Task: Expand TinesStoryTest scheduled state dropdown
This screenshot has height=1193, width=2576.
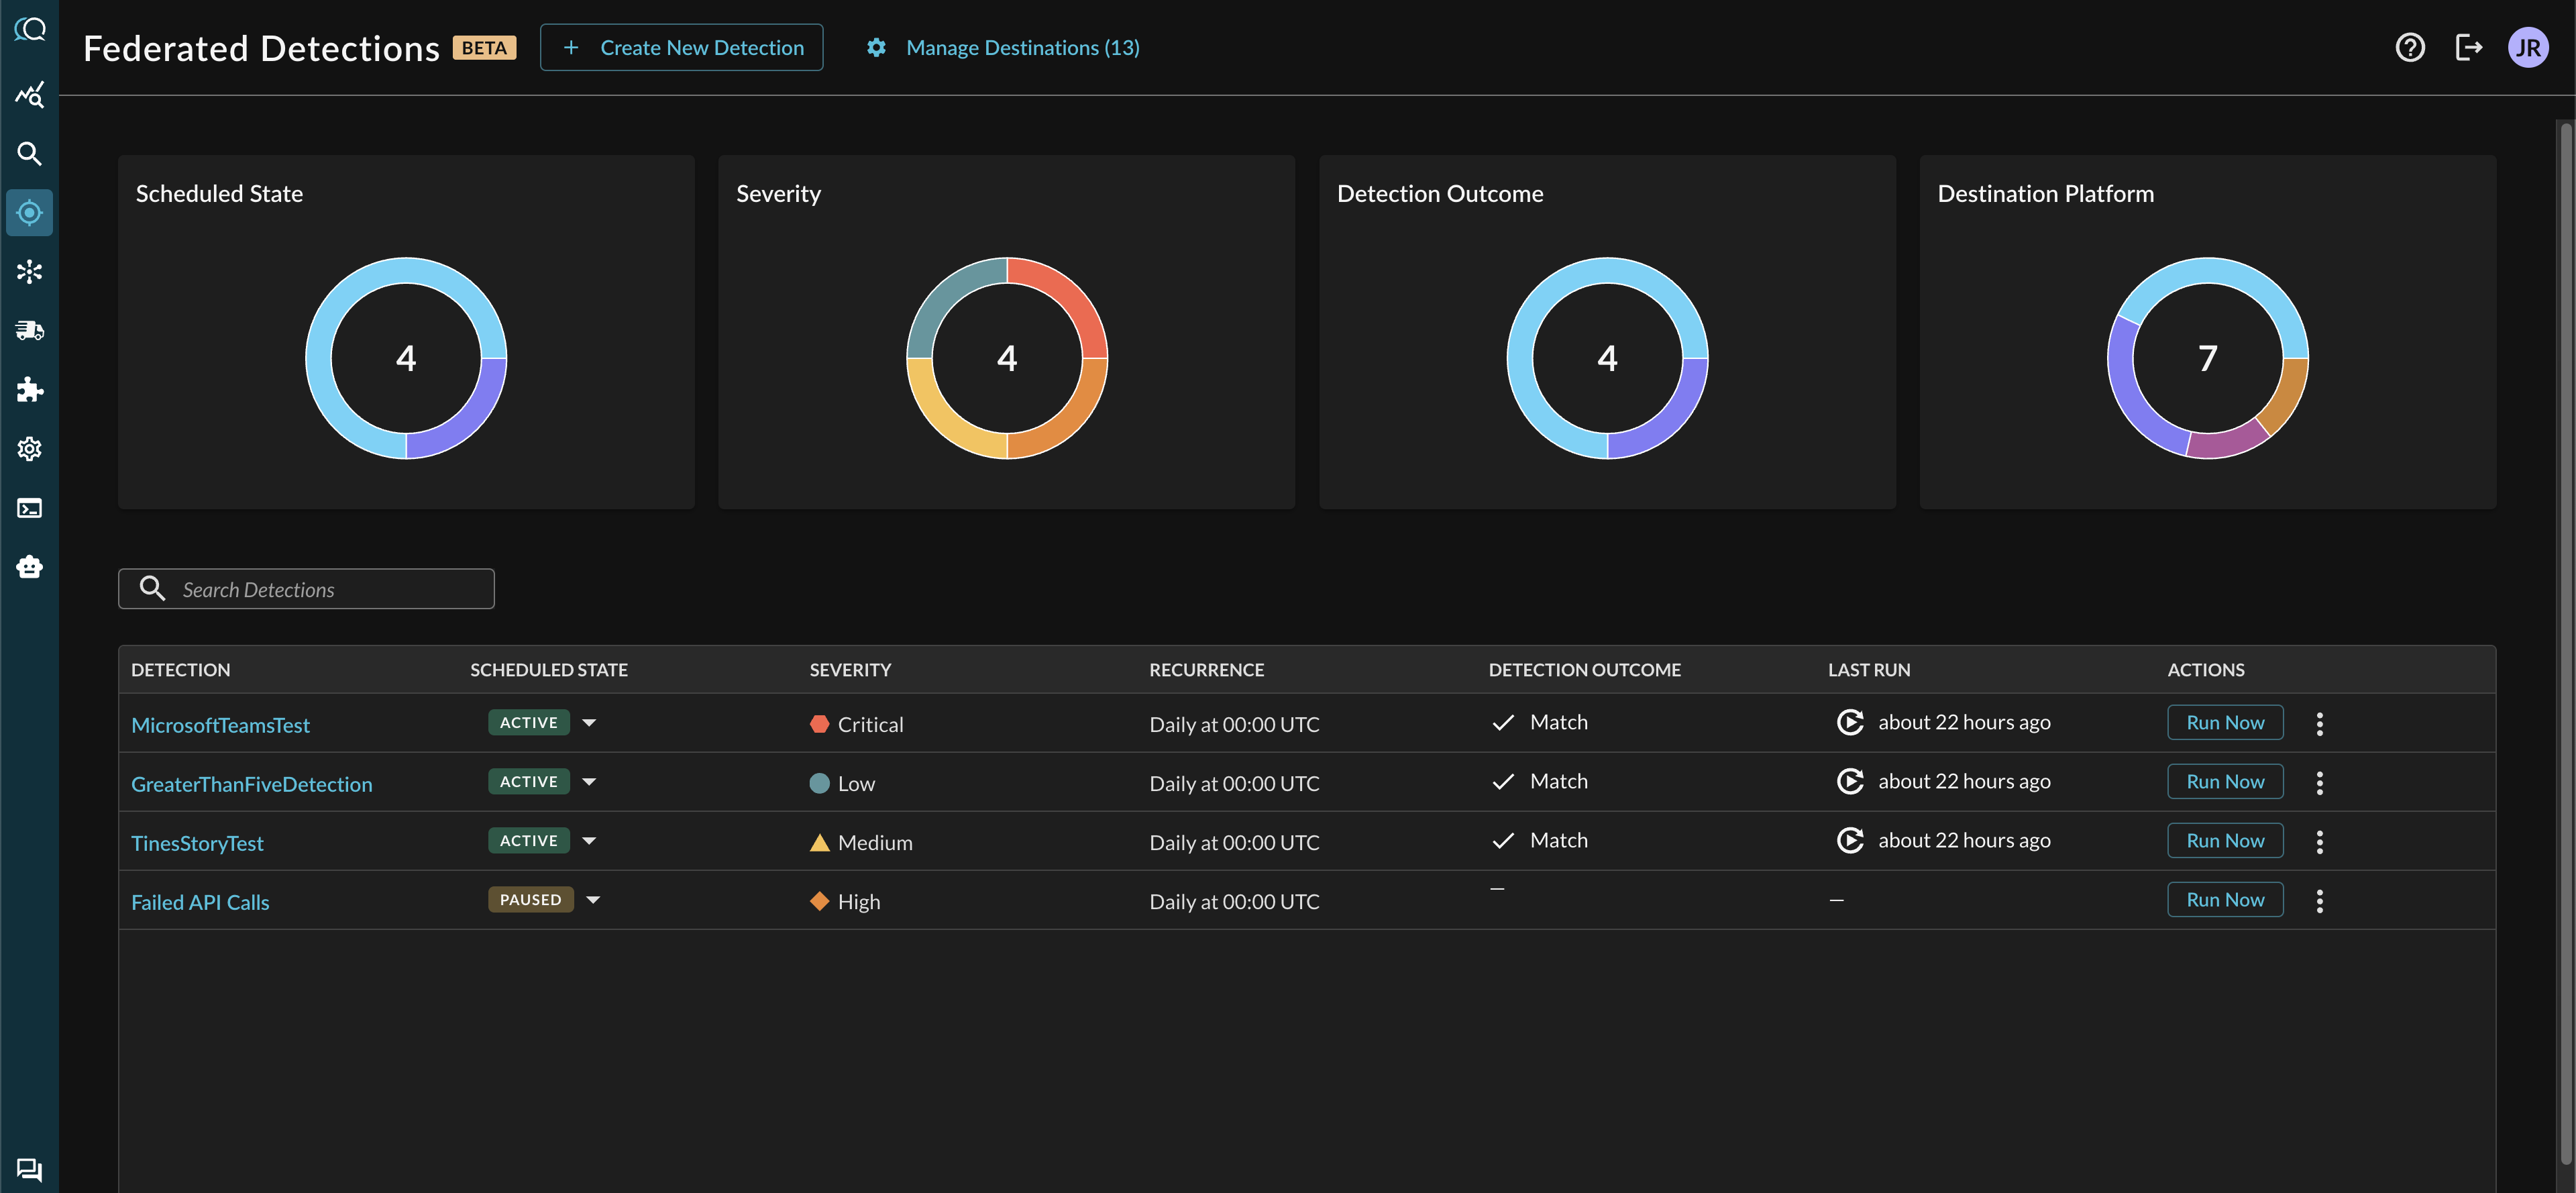Action: tap(589, 841)
